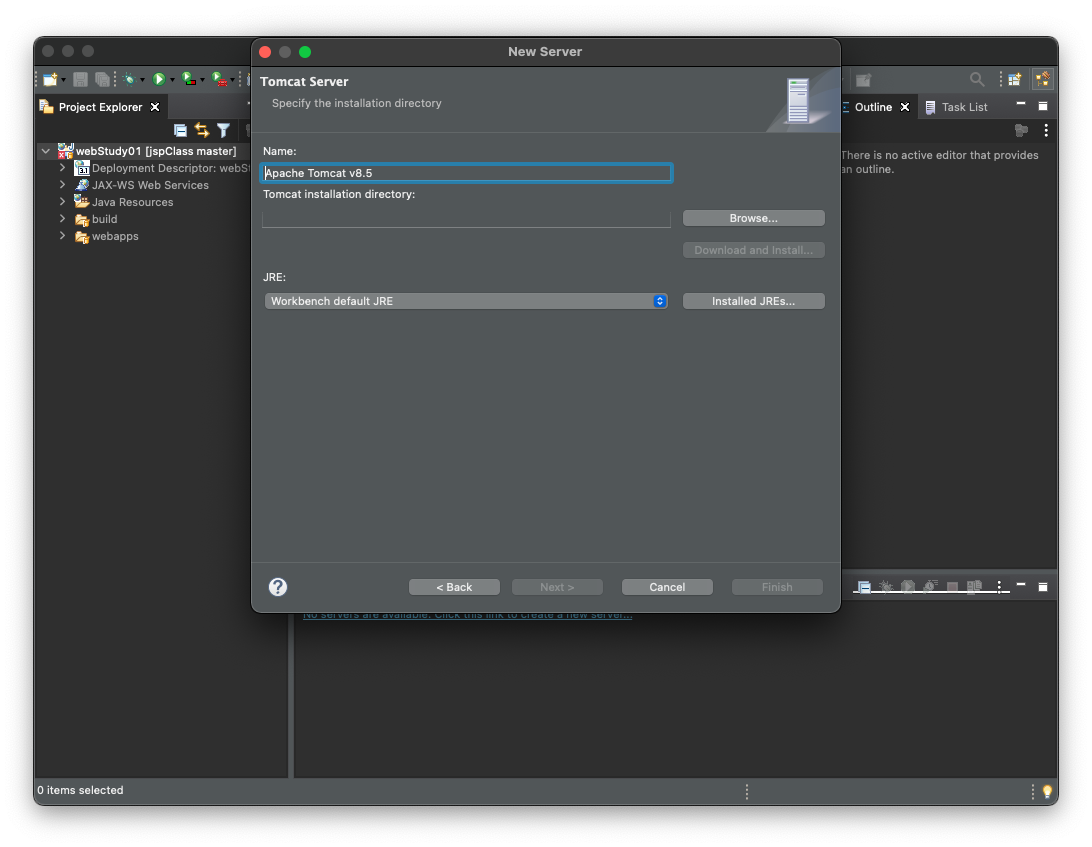Viewport: 1092px width, 847px height.
Task: Select the build folder item
Action: [x=104, y=219]
